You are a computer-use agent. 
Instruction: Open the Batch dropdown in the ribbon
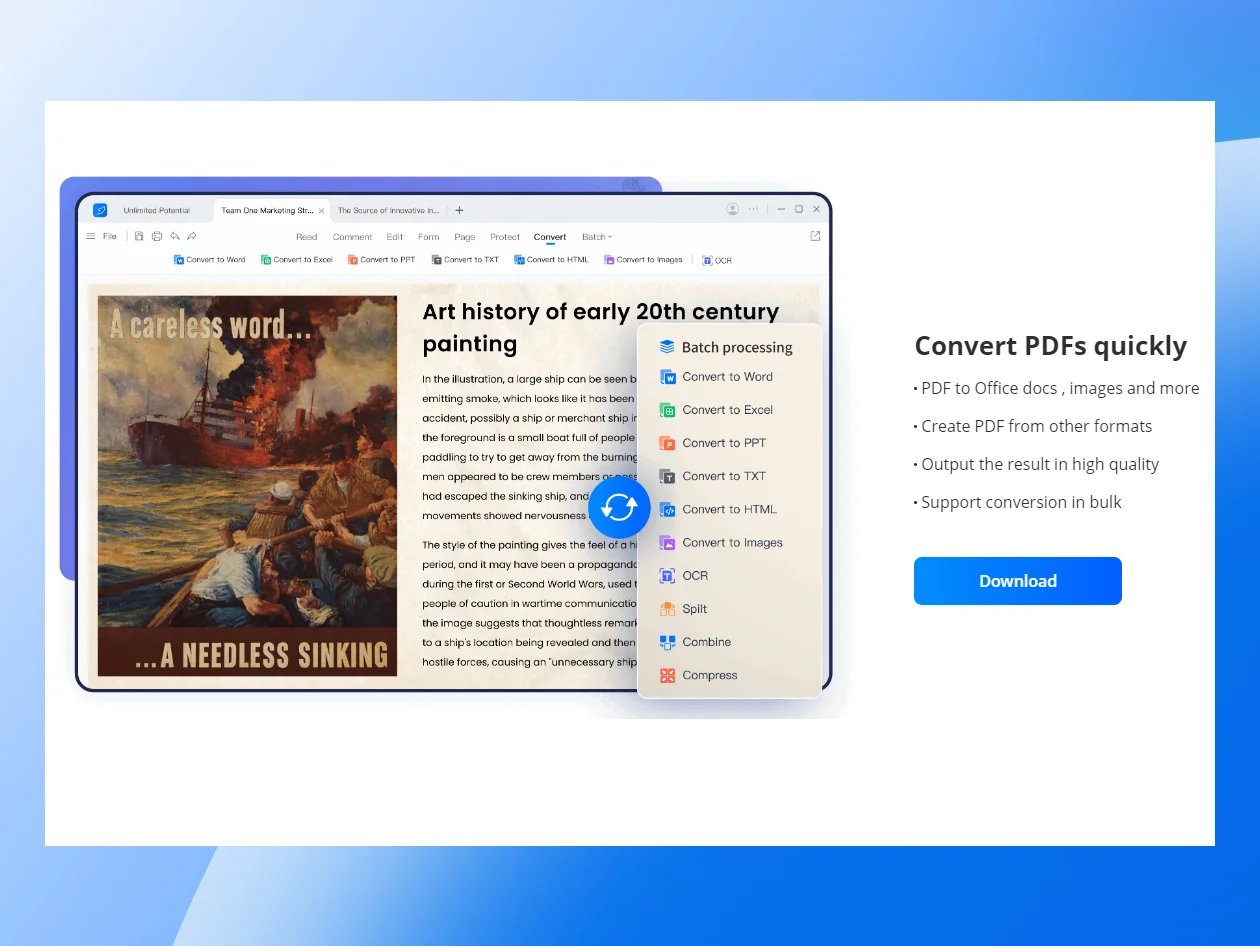tap(596, 237)
